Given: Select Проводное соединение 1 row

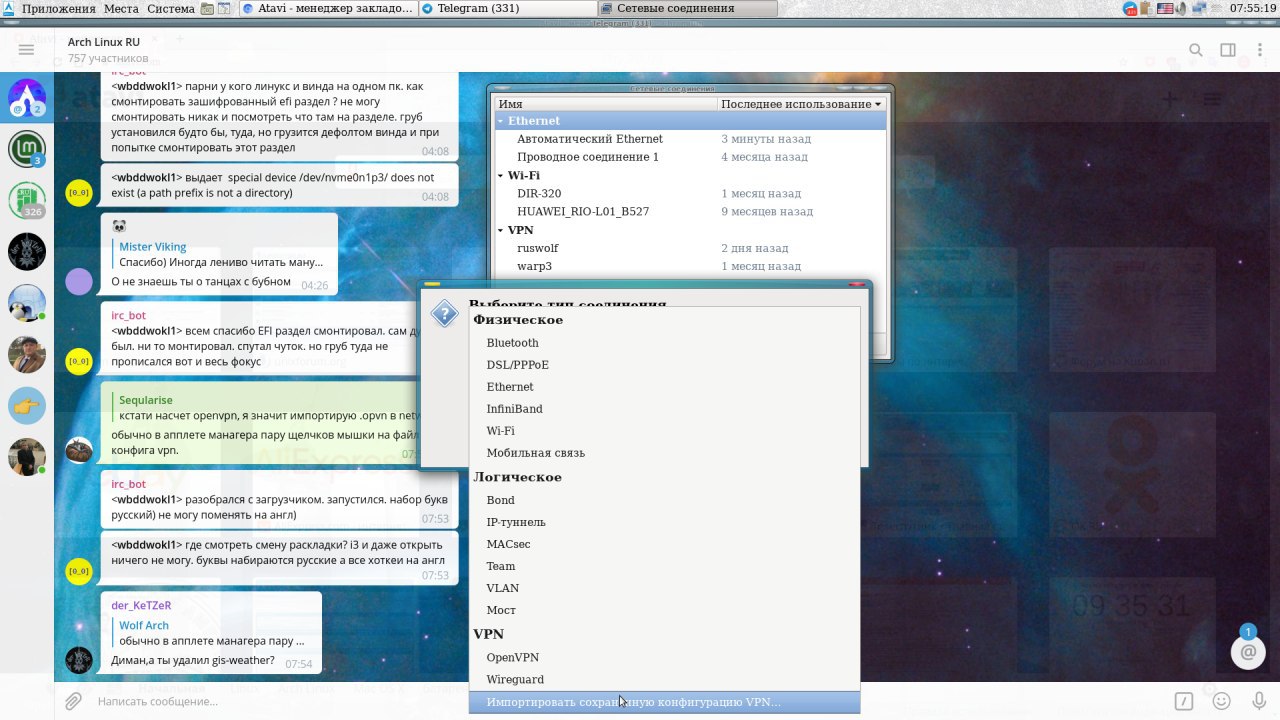Looking at the screenshot, I should (690, 157).
